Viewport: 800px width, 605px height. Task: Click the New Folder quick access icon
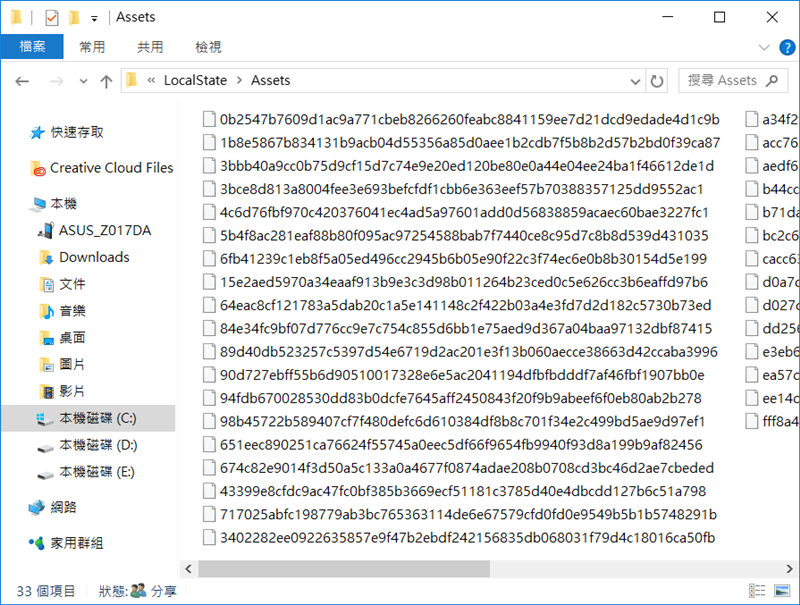click(74, 18)
